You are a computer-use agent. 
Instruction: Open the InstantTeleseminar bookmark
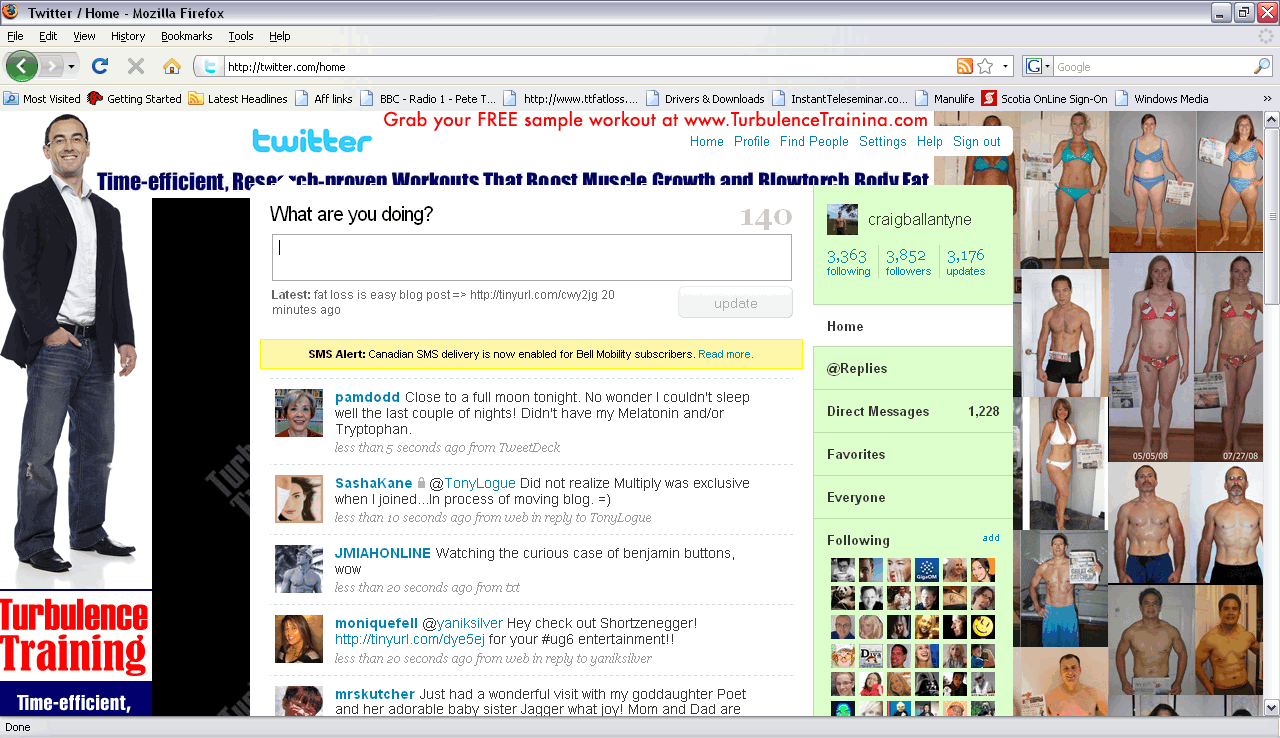[840, 99]
